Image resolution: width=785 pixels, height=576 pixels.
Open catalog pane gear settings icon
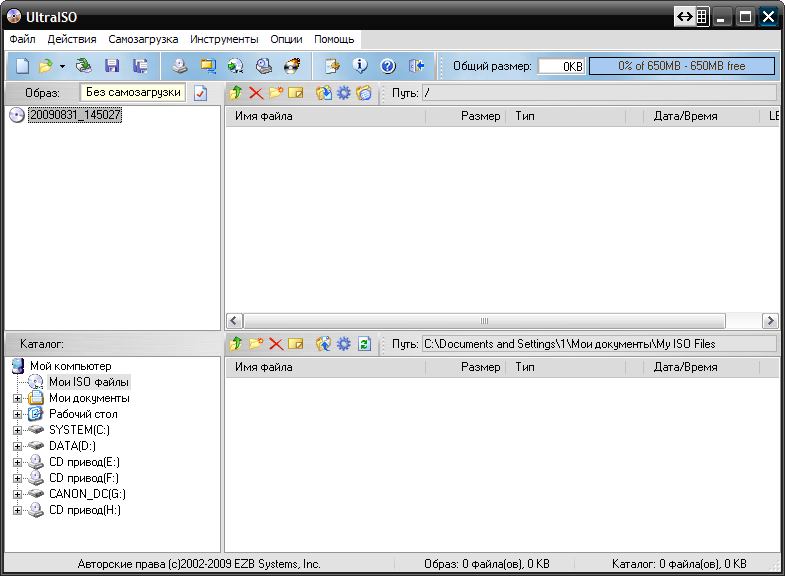pyautogui.click(x=343, y=344)
